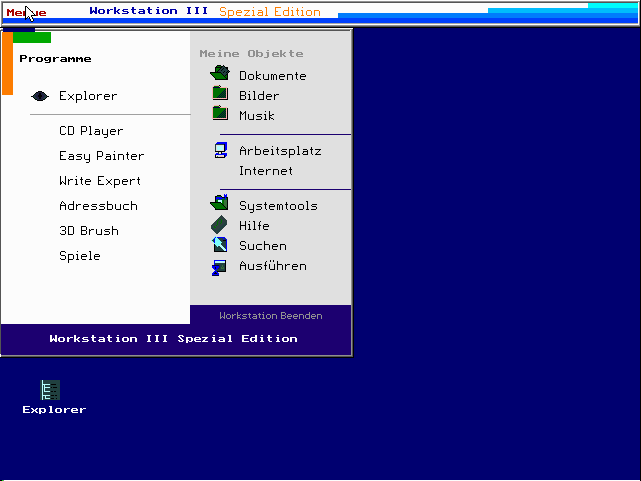Screen dimensions: 641x481
Task: Launch 3D Brush program
Action: click(89, 231)
